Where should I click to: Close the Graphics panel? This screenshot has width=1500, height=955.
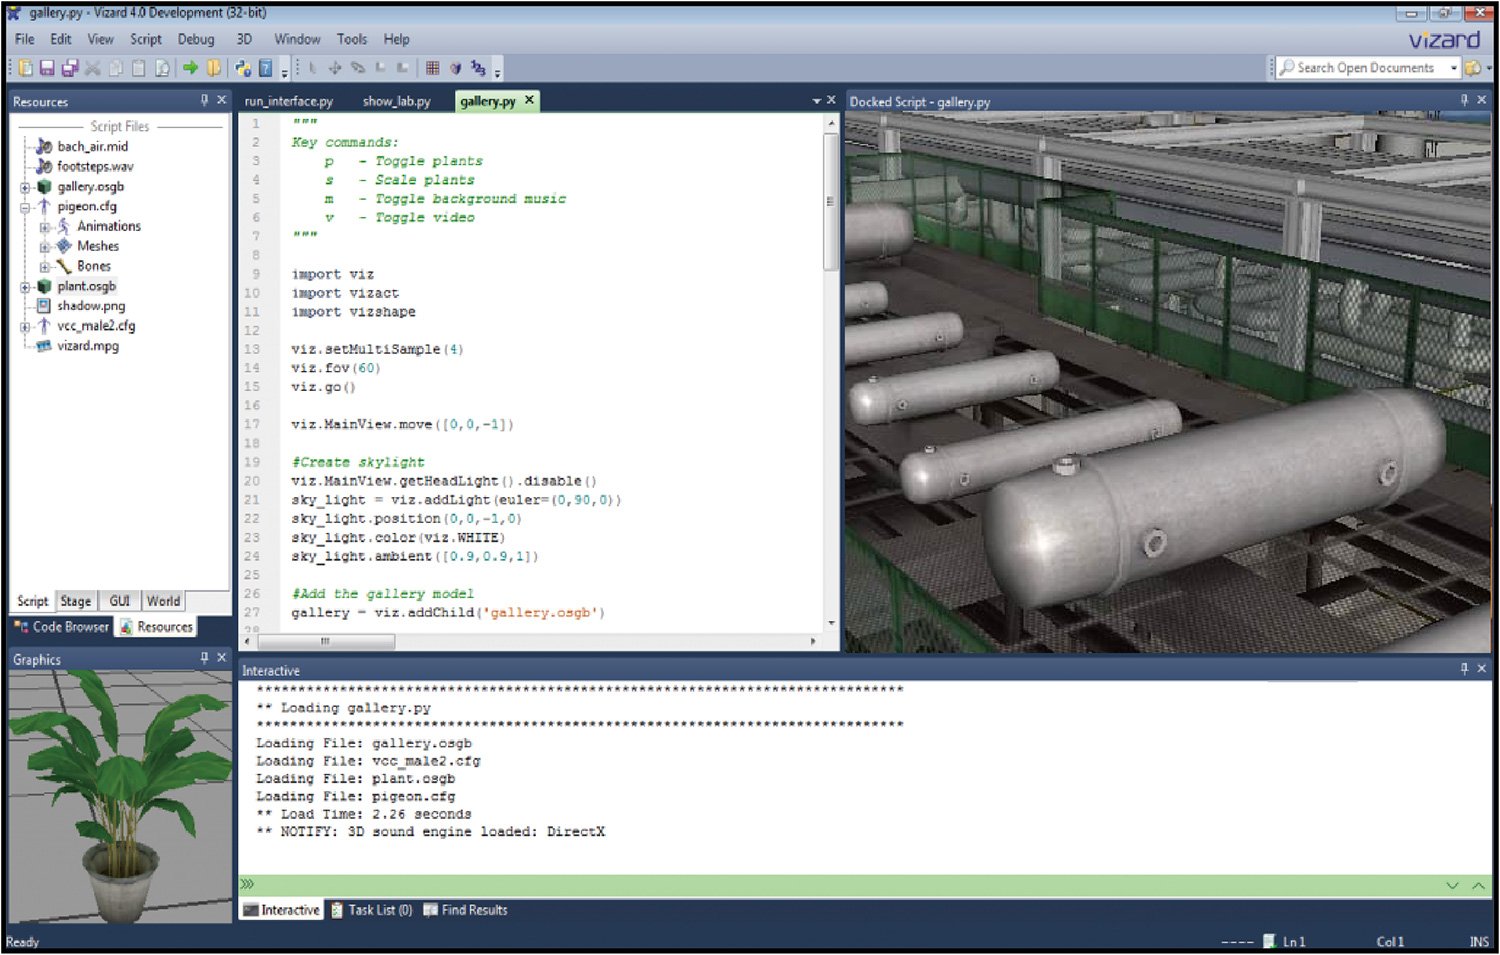(x=222, y=658)
